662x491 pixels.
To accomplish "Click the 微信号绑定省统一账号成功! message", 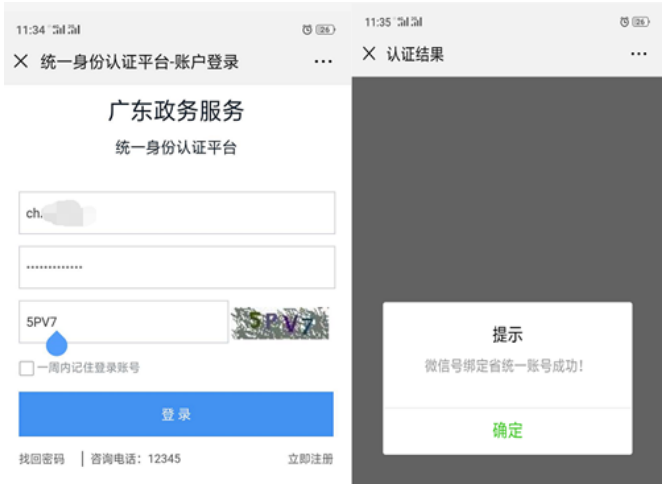I will coord(504,366).
